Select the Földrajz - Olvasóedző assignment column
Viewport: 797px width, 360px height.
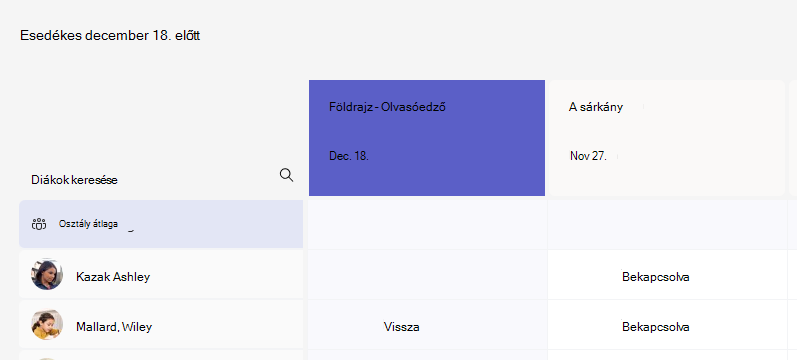[x=427, y=138]
